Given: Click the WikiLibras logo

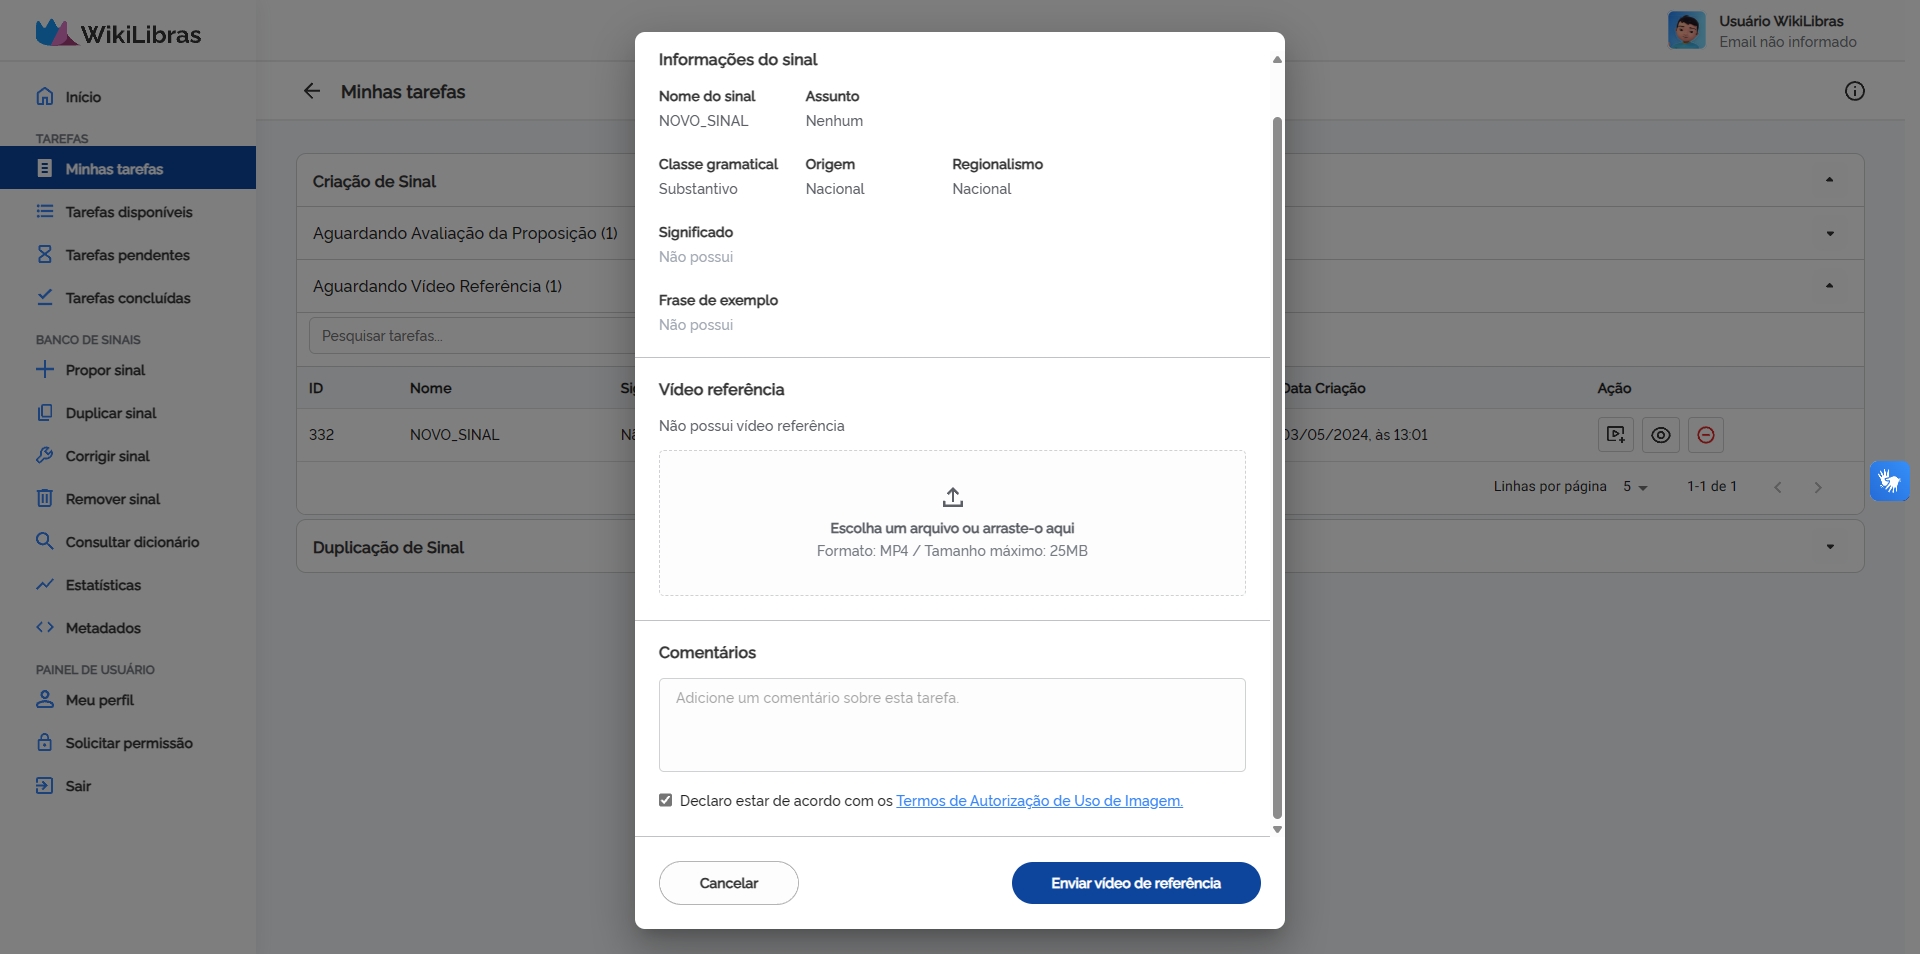Looking at the screenshot, I should [118, 33].
